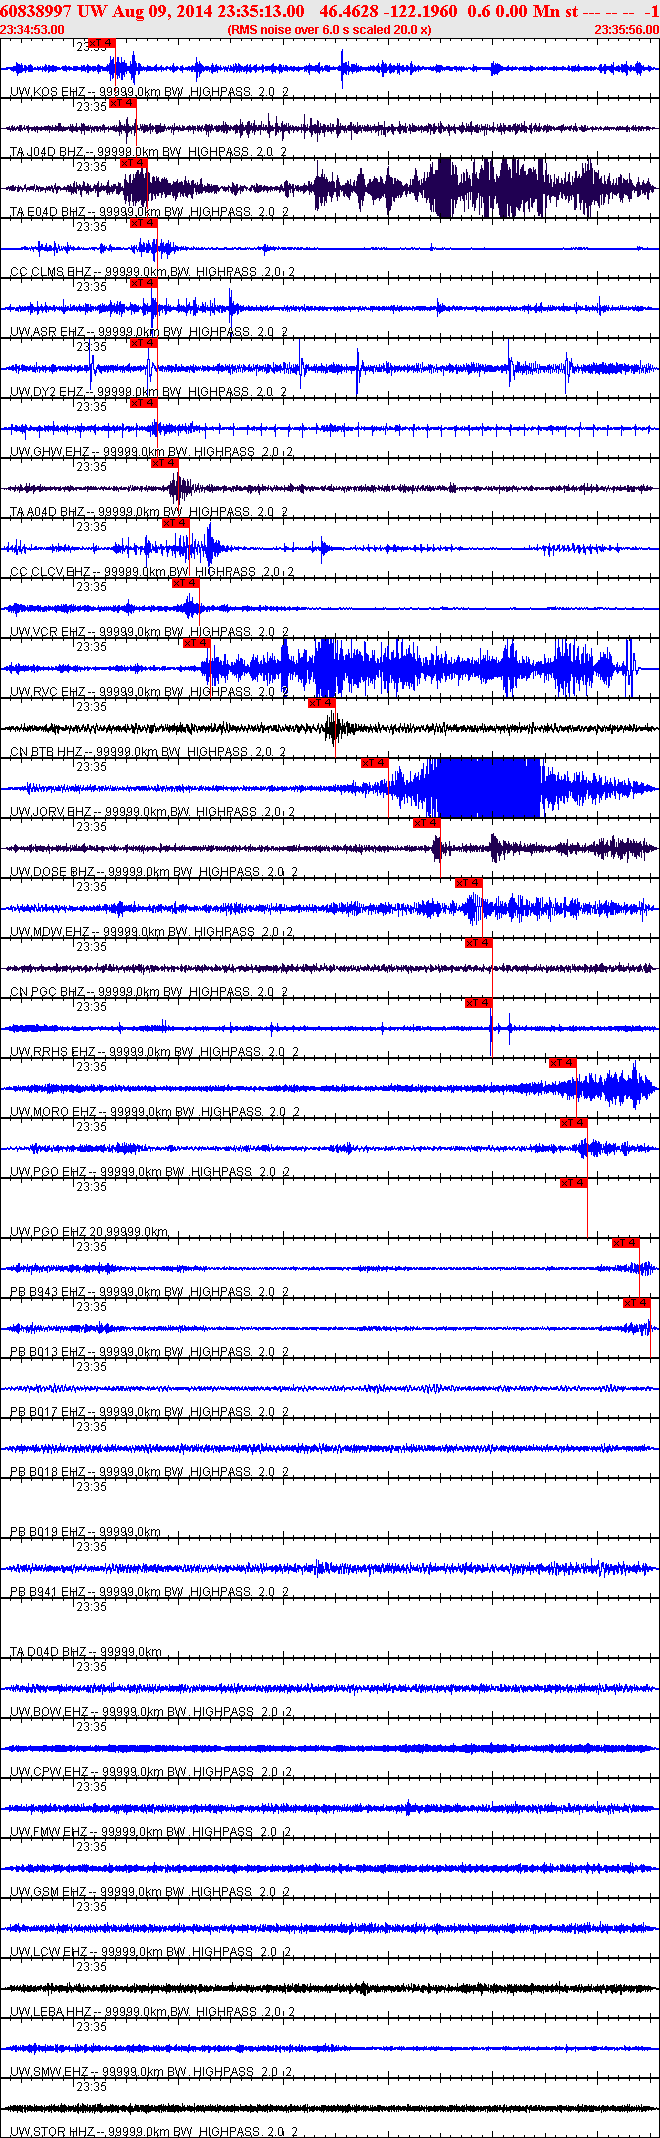The height and width of the screenshot is (2138, 660).
Task: Select the start time 23:34:53.00 label
Action: coord(33,30)
